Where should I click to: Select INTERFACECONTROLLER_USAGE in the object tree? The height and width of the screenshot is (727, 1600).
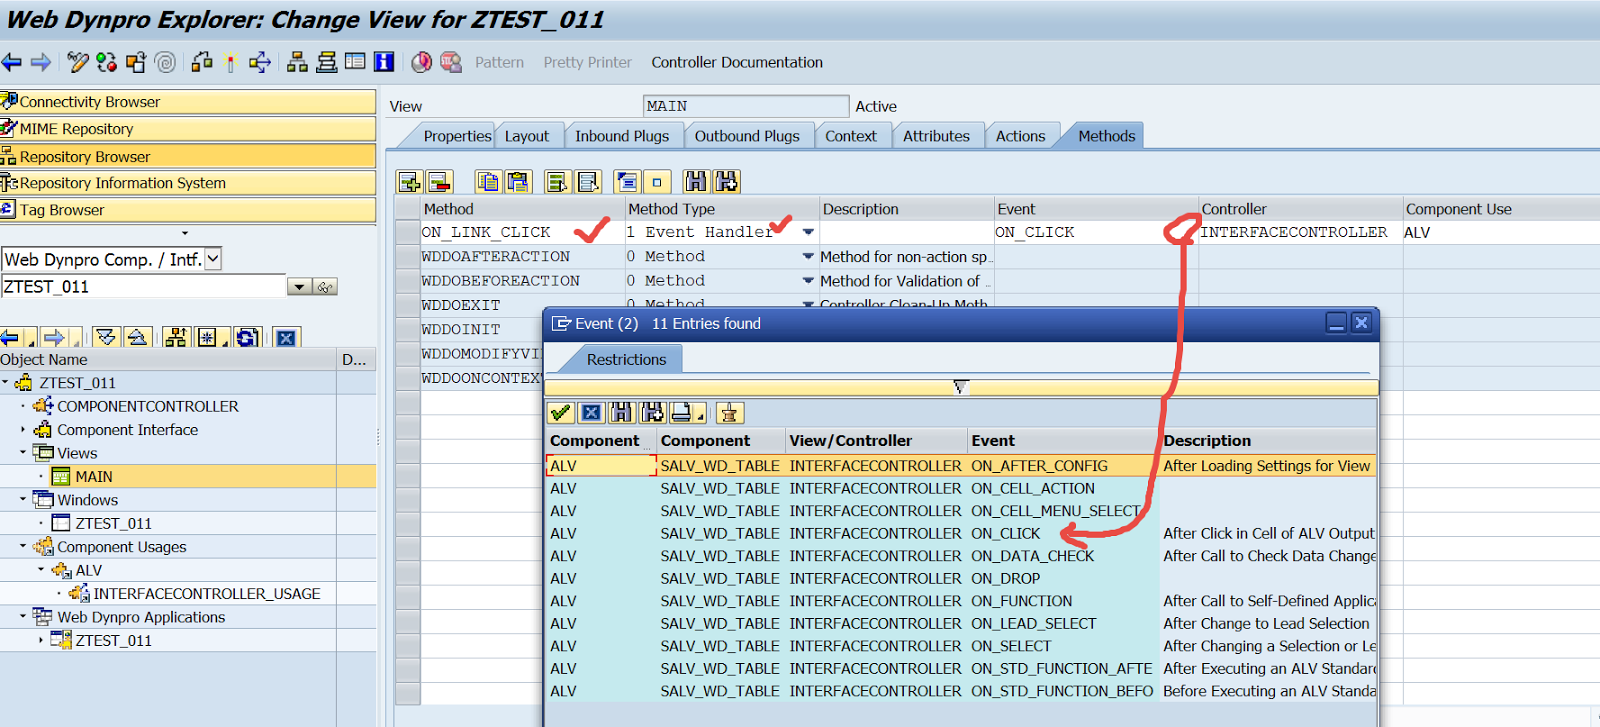point(207,594)
